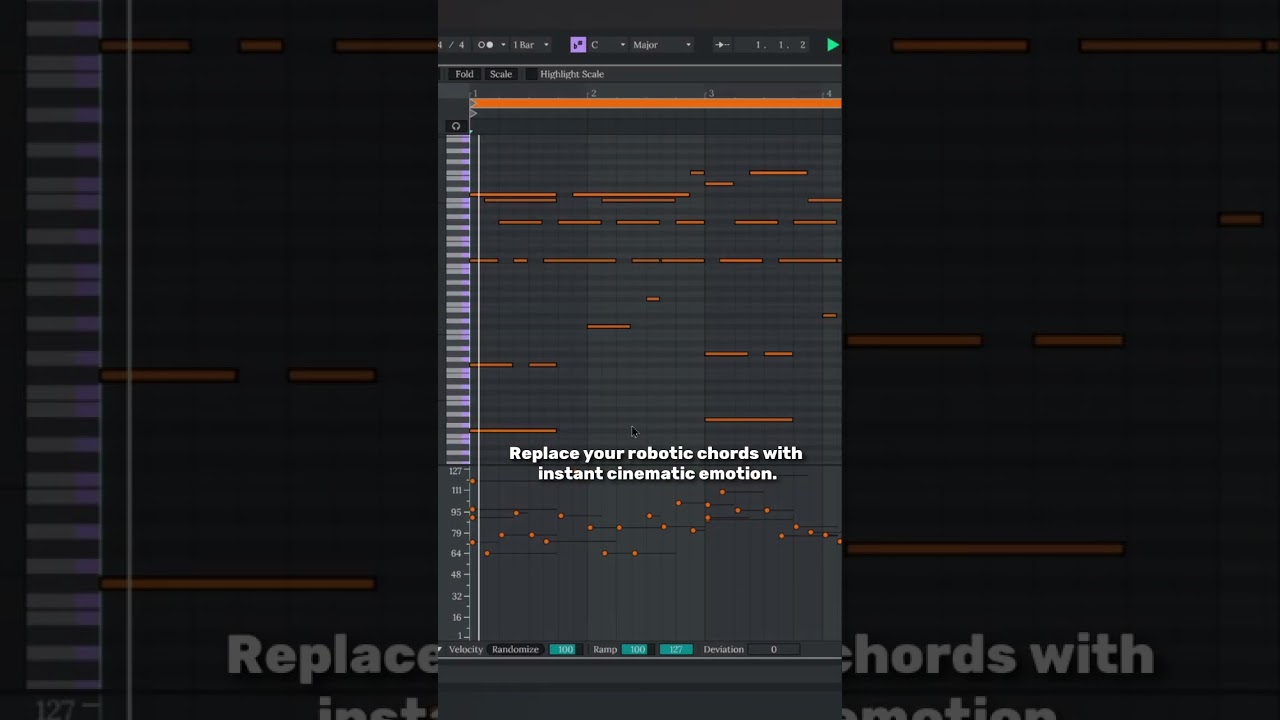Image resolution: width=1280 pixels, height=720 pixels.
Task: Click the Velocity lane label
Action: (x=465, y=649)
